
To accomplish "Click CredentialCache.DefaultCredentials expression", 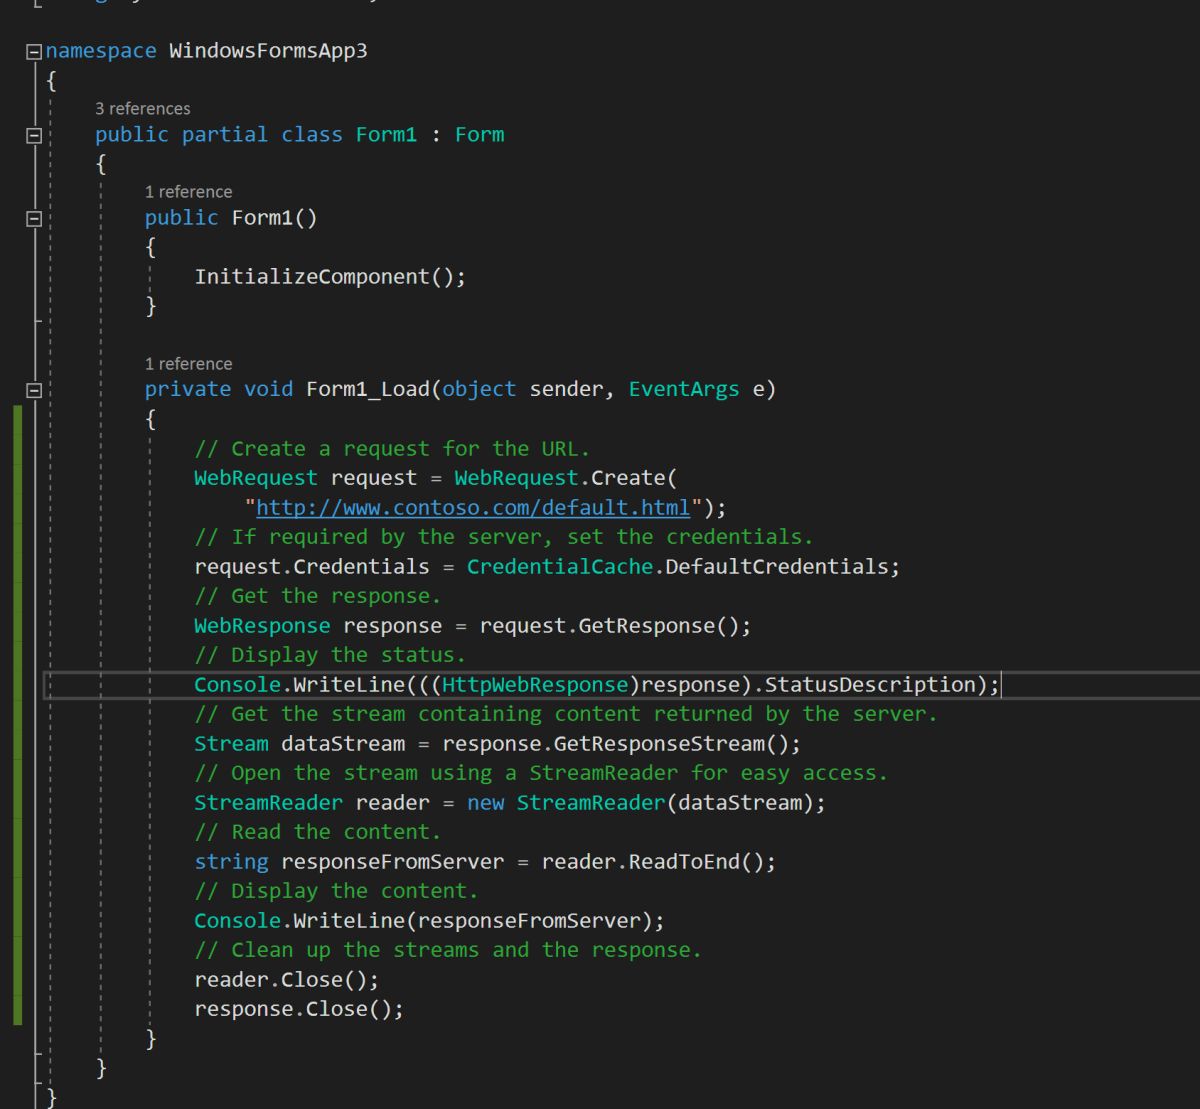I will click(679, 567).
